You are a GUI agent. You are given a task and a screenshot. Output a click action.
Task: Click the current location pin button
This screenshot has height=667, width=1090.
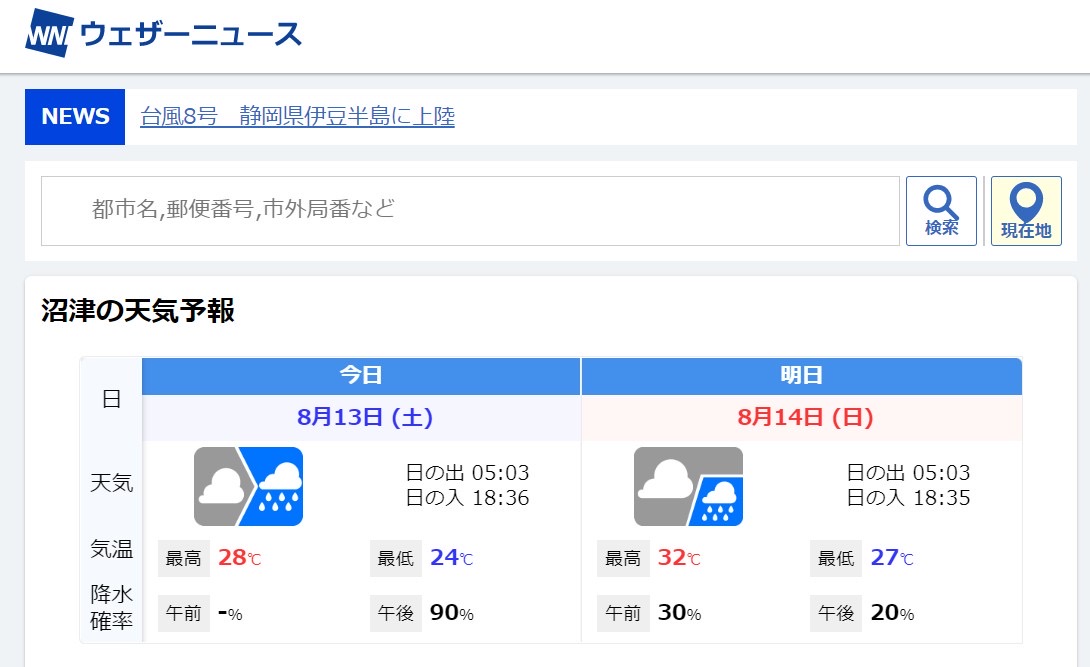point(1026,211)
